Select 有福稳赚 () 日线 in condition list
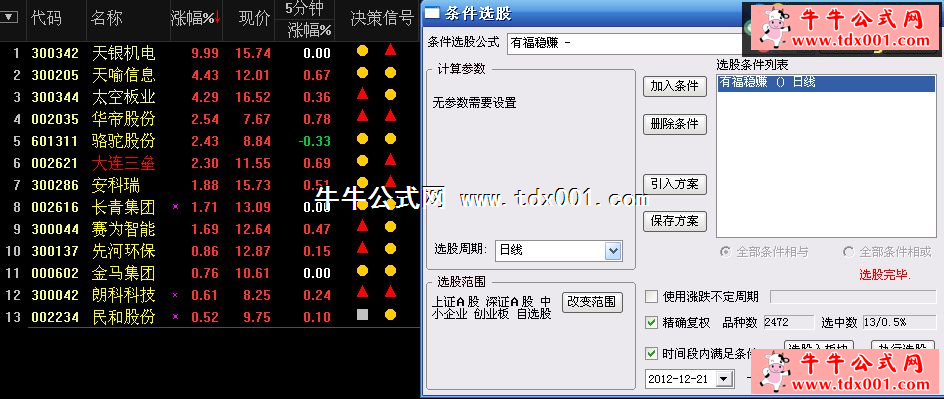The height and width of the screenshot is (399, 944). point(825,82)
